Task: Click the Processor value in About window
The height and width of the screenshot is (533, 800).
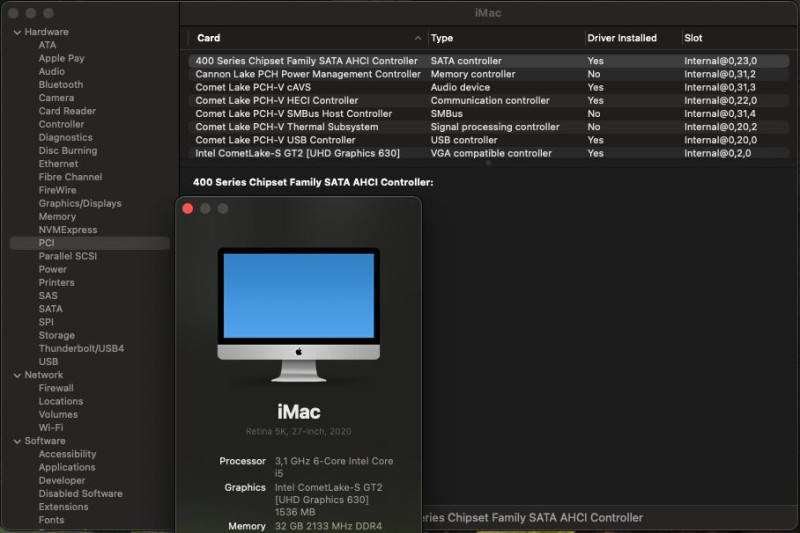Action: tap(334, 467)
